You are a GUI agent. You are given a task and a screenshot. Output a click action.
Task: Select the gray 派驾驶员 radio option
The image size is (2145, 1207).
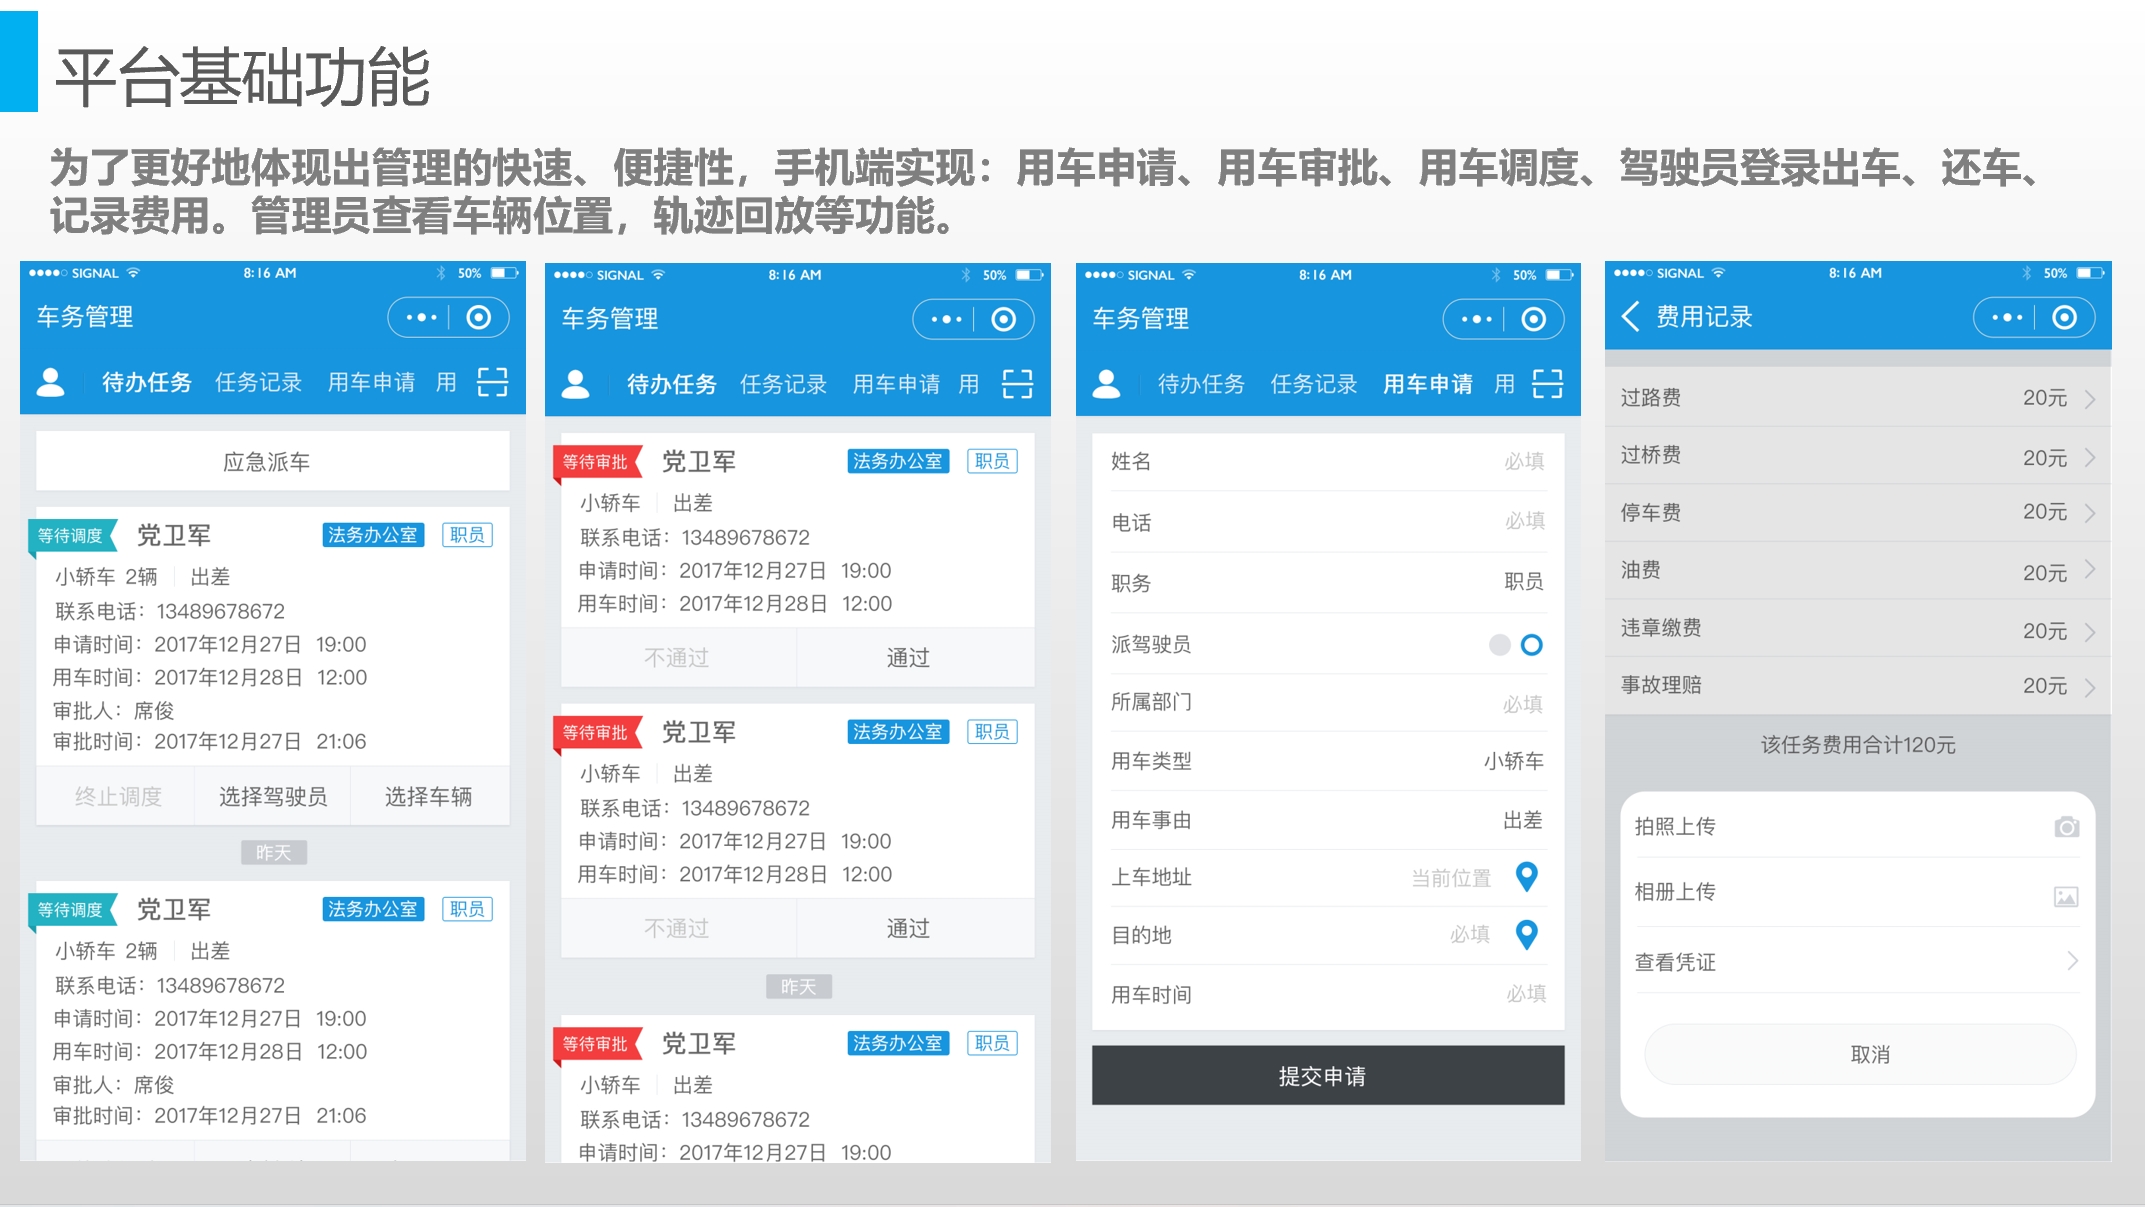pos(1499,645)
